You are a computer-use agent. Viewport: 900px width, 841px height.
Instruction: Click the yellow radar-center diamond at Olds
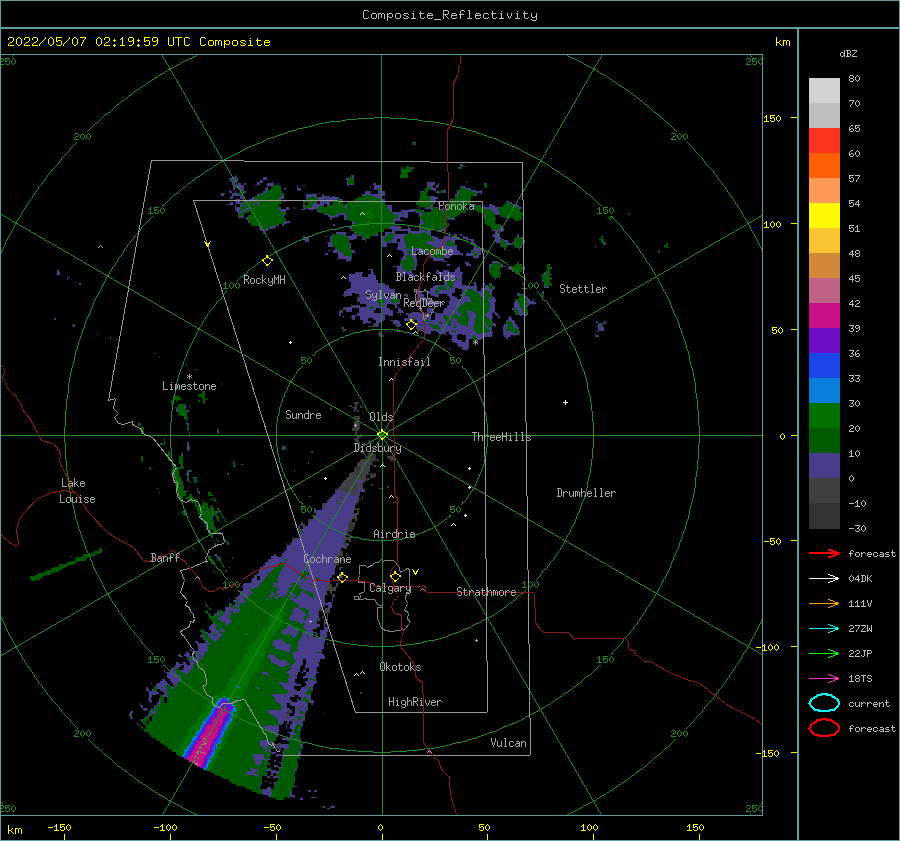coord(382,435)
